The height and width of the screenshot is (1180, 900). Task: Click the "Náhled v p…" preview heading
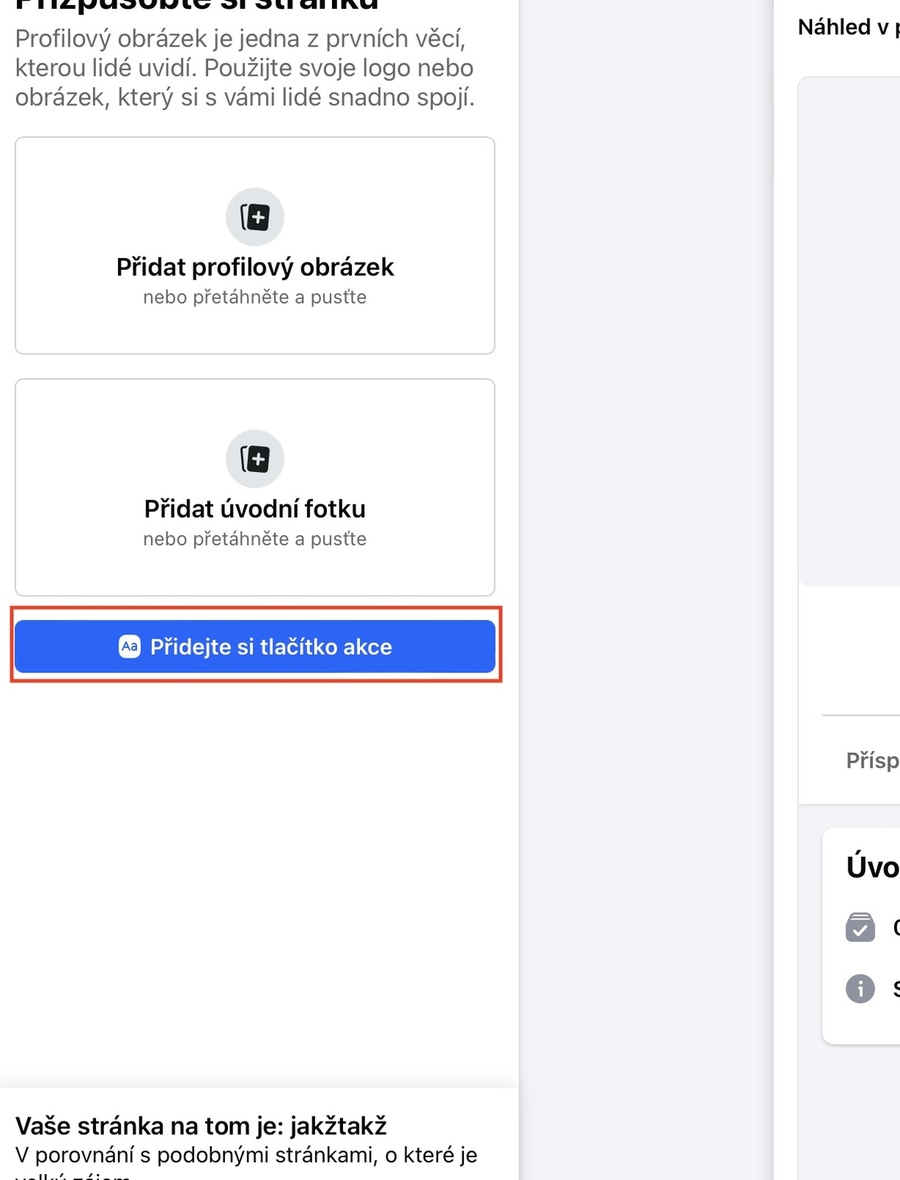tap(848, 28)
